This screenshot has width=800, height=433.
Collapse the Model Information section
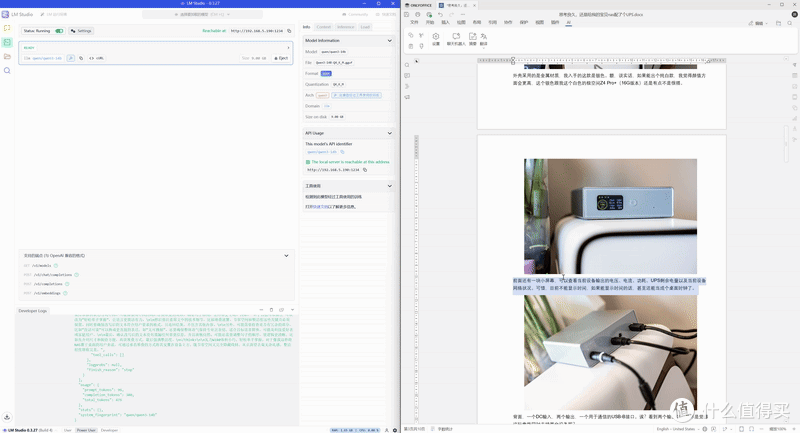[390, 40]
